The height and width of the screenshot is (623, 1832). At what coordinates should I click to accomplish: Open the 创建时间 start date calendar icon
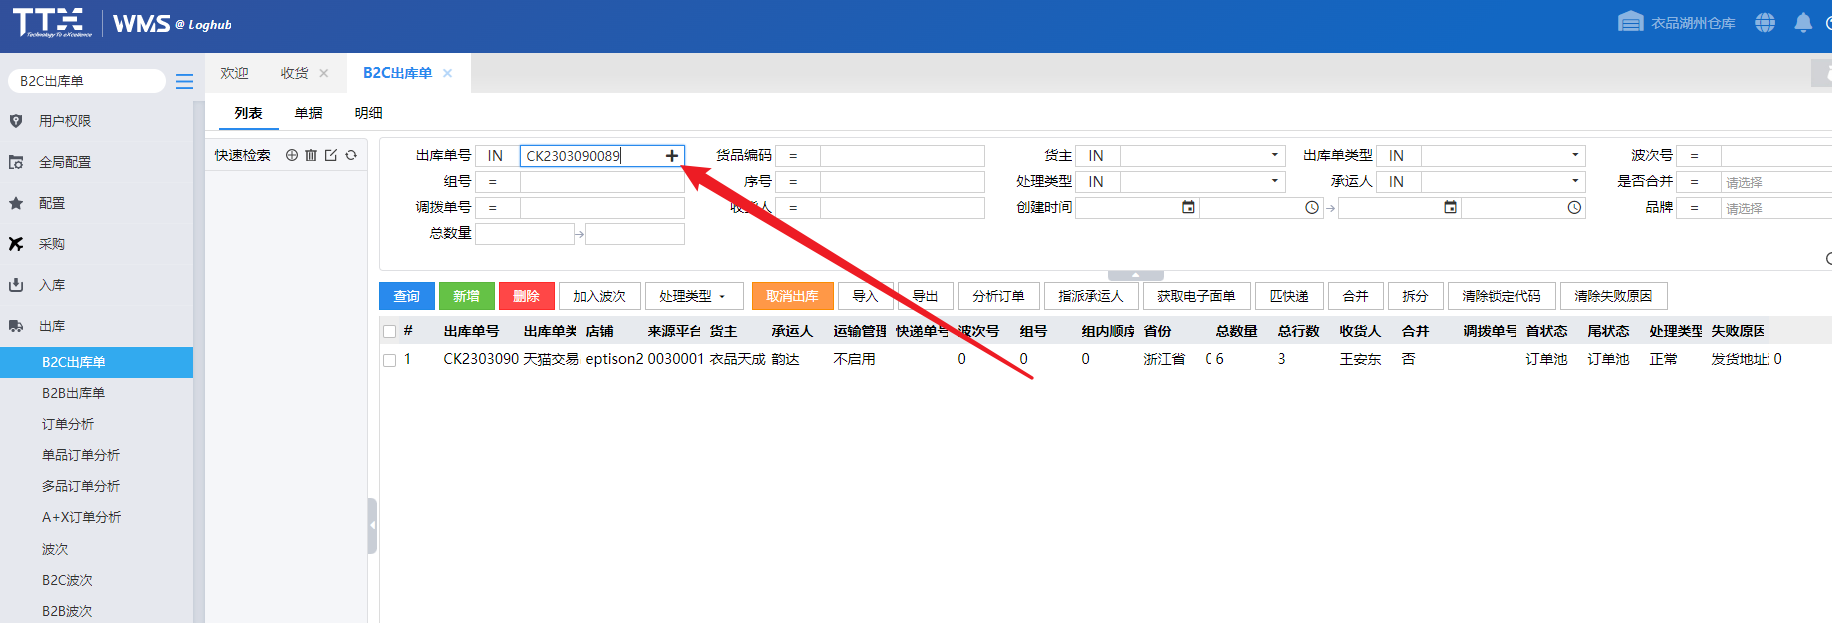tap(1188, 207)
